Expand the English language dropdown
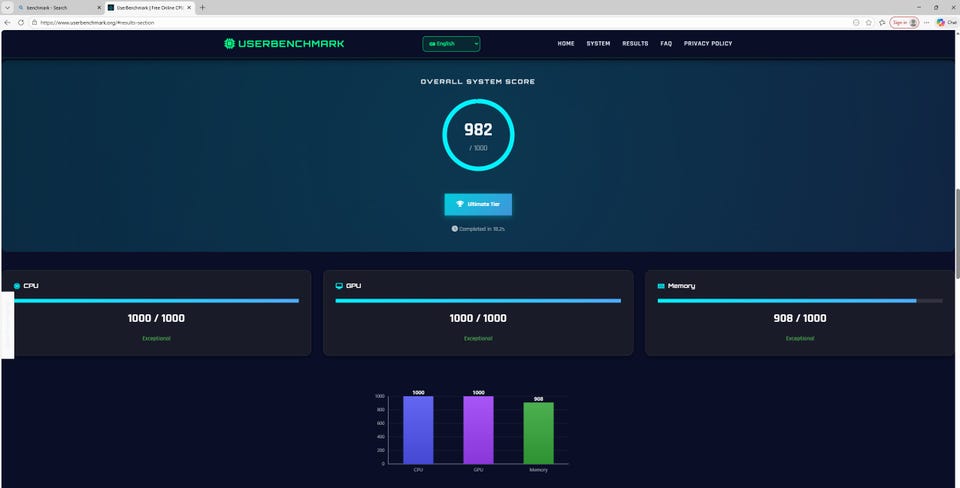 (451, 43)
